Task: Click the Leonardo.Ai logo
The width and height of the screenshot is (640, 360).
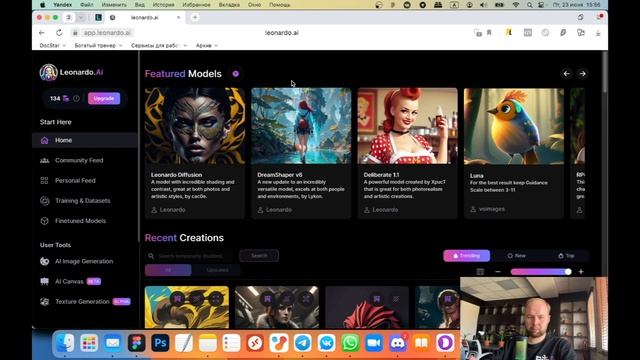Action: [71, 72]
